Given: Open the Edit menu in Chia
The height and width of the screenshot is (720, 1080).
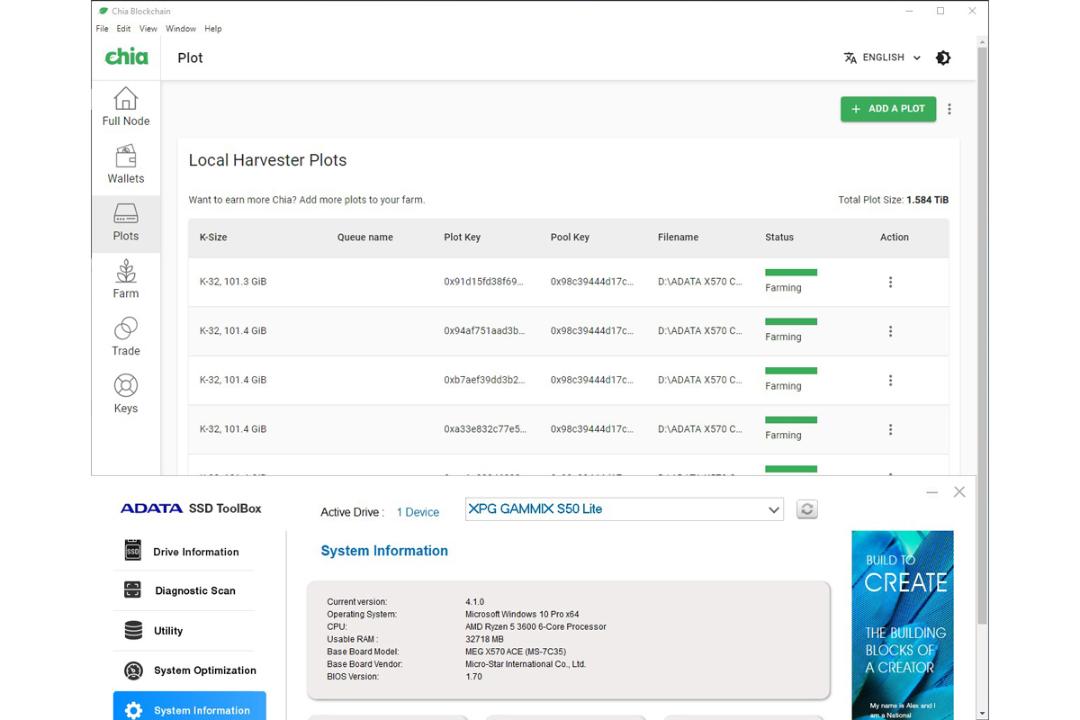Looking at the screenshot, I should [x=123, y=29].
